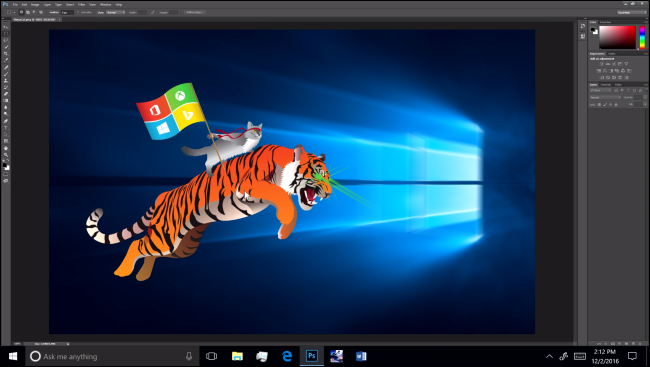Click the rainbow hue slider strip
650x367 pixels.
point(642,37)
